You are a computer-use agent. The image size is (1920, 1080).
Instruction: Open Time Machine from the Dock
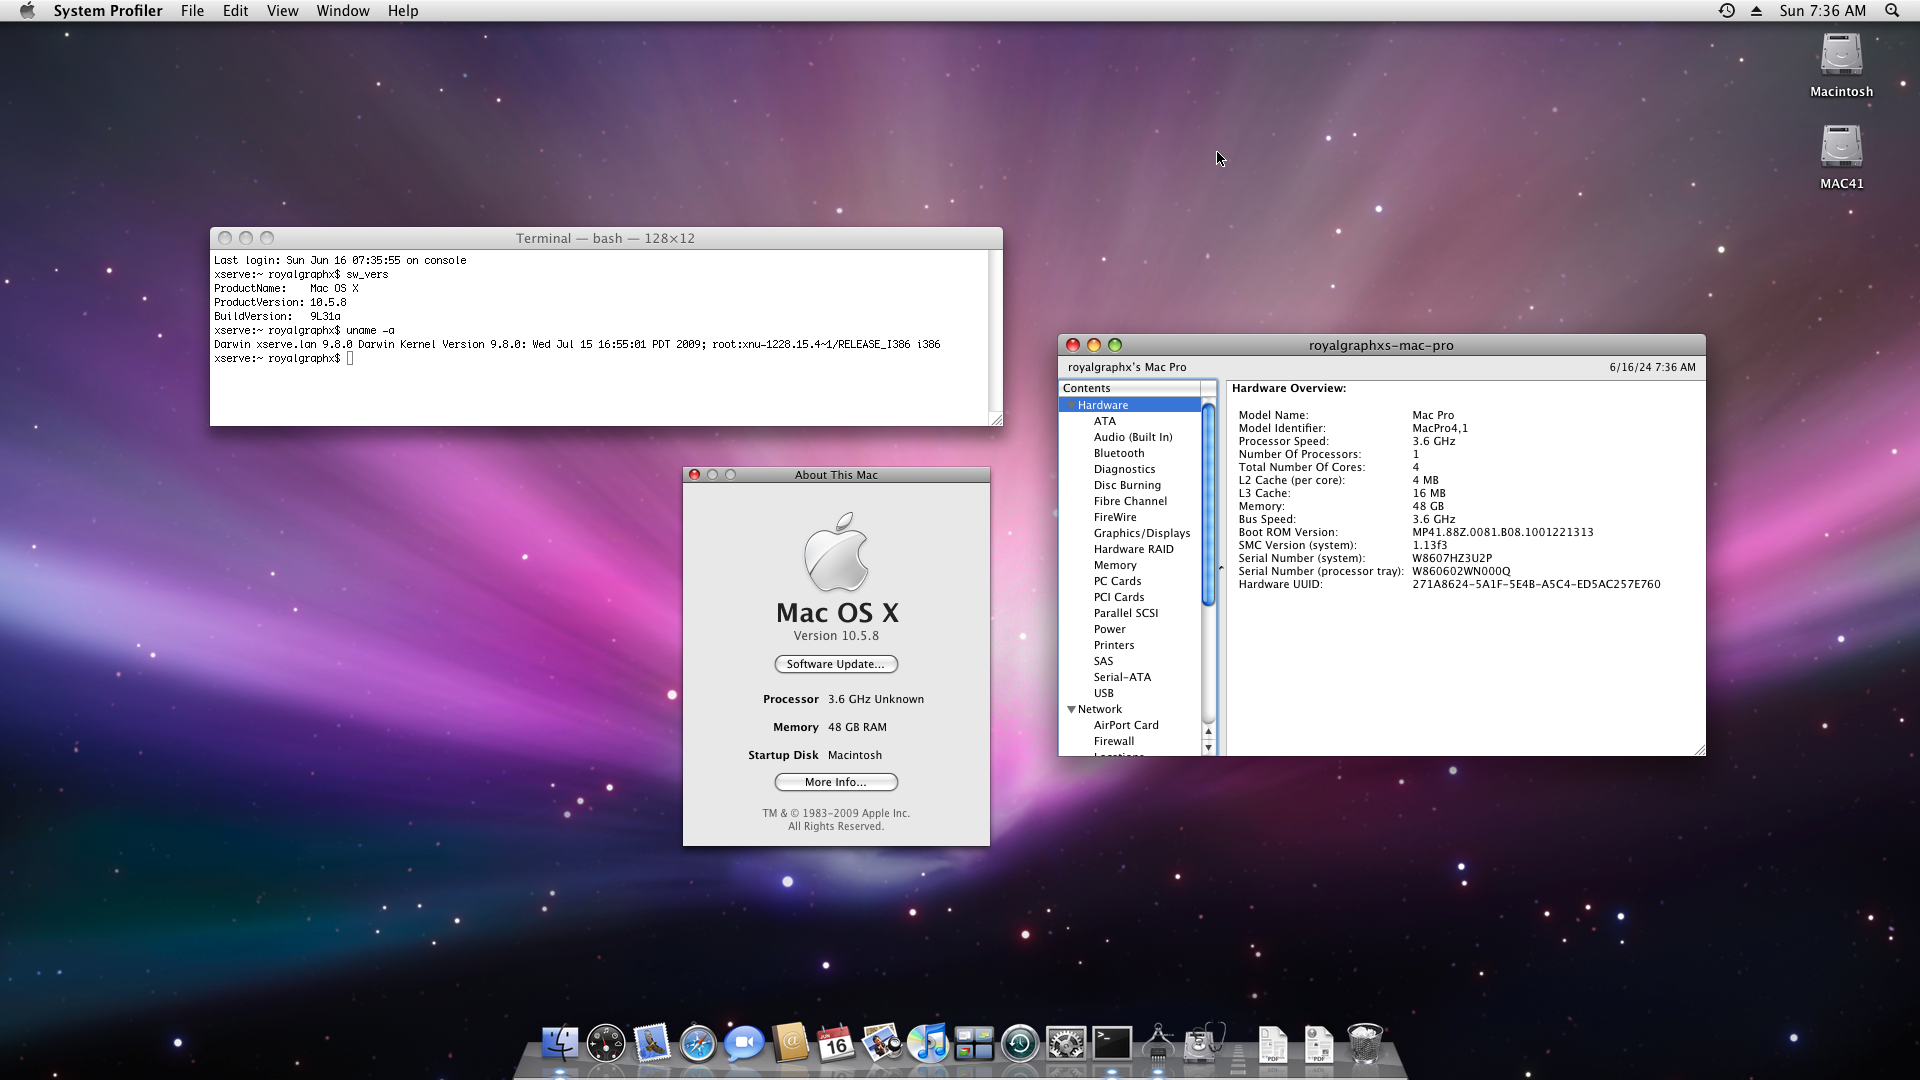click(1020, 1044)
